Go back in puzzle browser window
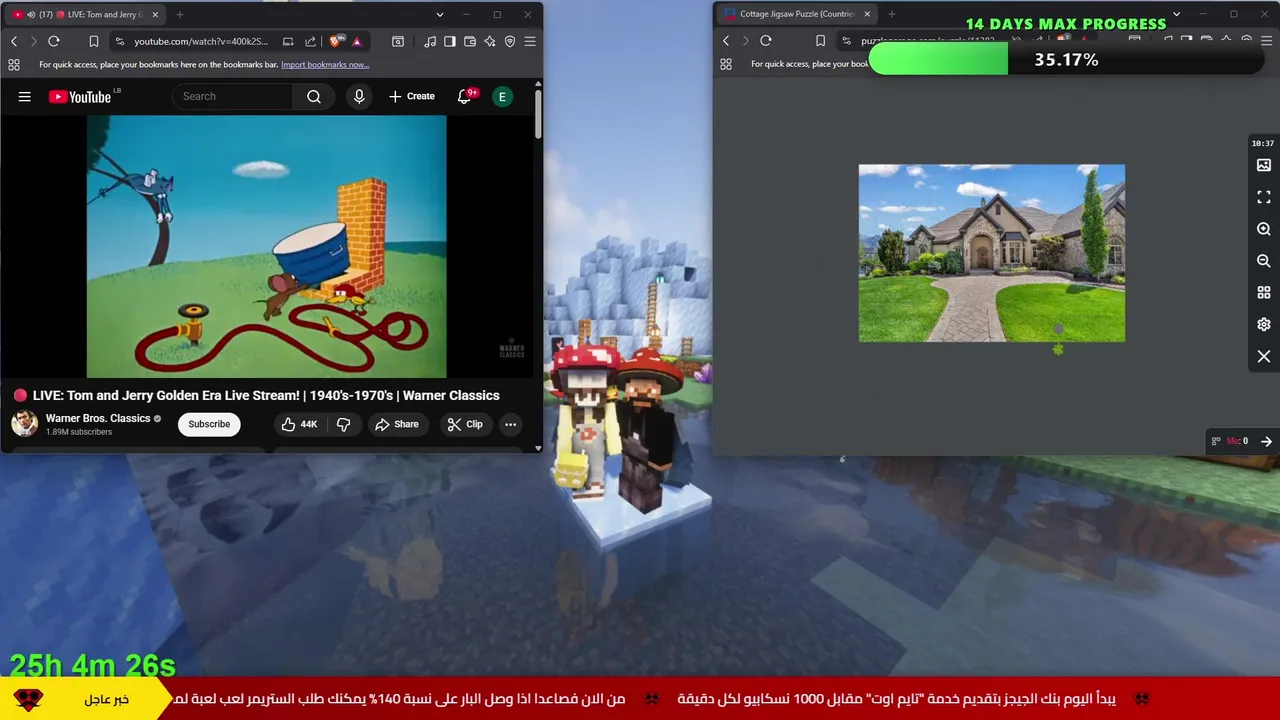Viewport: 1280px width, 720px height. coord(726,41)
